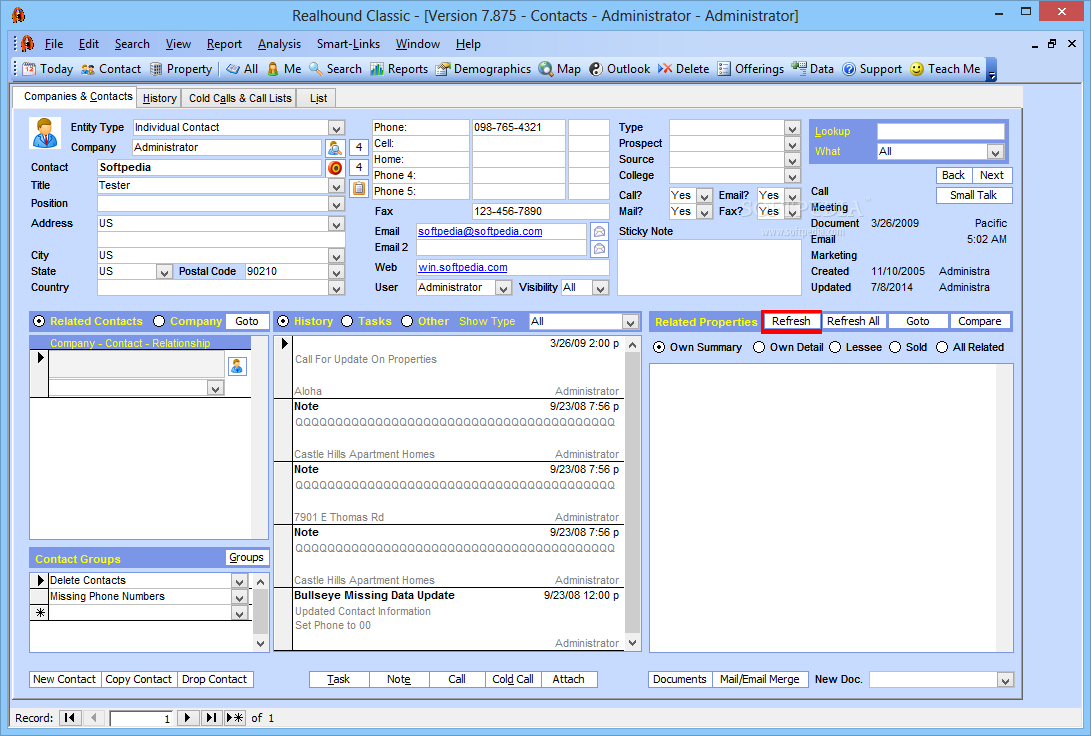Image resolution: width=1091 pixels, height=736 pixels.
Task: Open the New Doc. dropdown
Action: coord(1005,680)
